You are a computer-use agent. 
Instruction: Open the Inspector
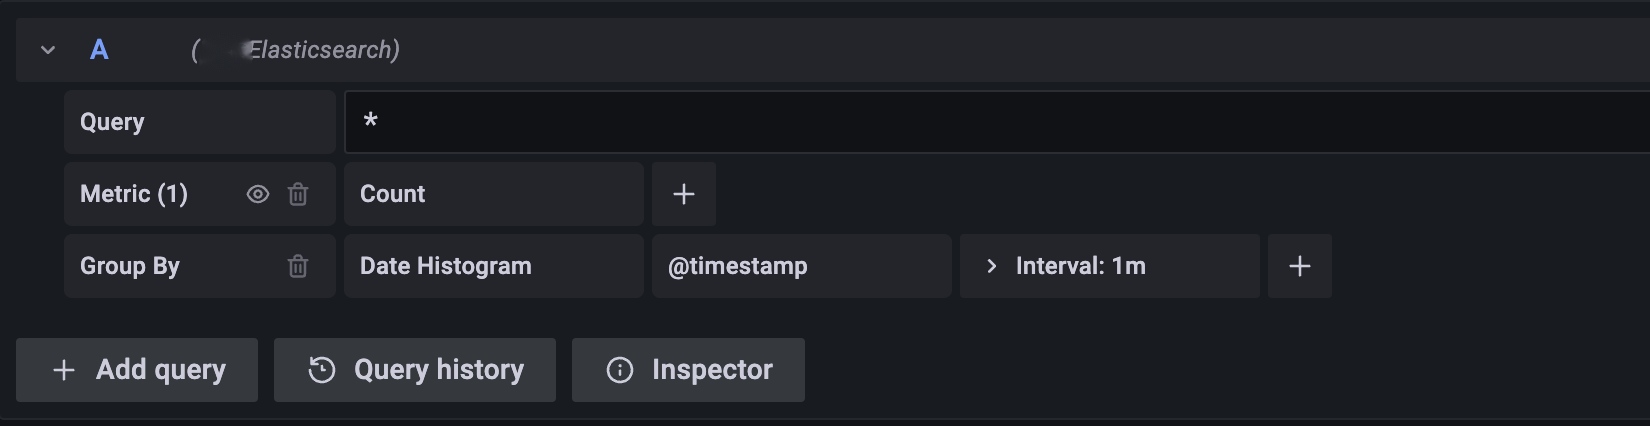(688, 370)
